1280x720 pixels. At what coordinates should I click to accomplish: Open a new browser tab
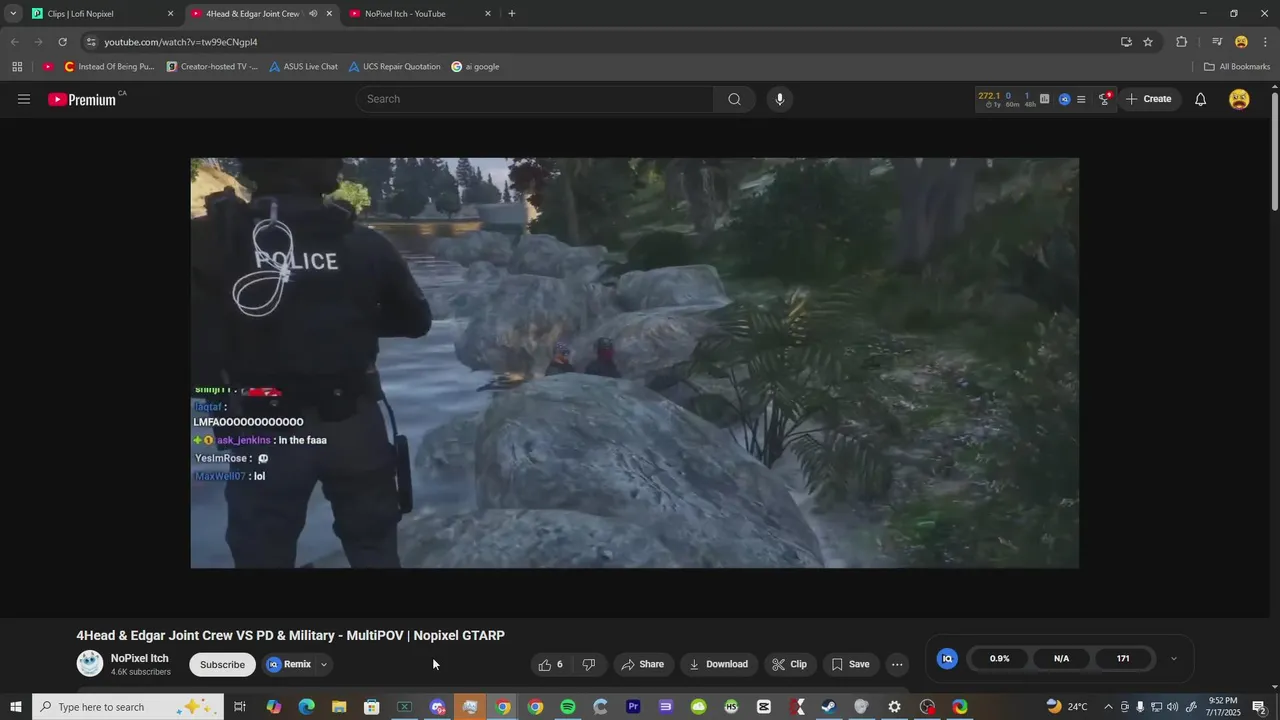pos(512,14)
